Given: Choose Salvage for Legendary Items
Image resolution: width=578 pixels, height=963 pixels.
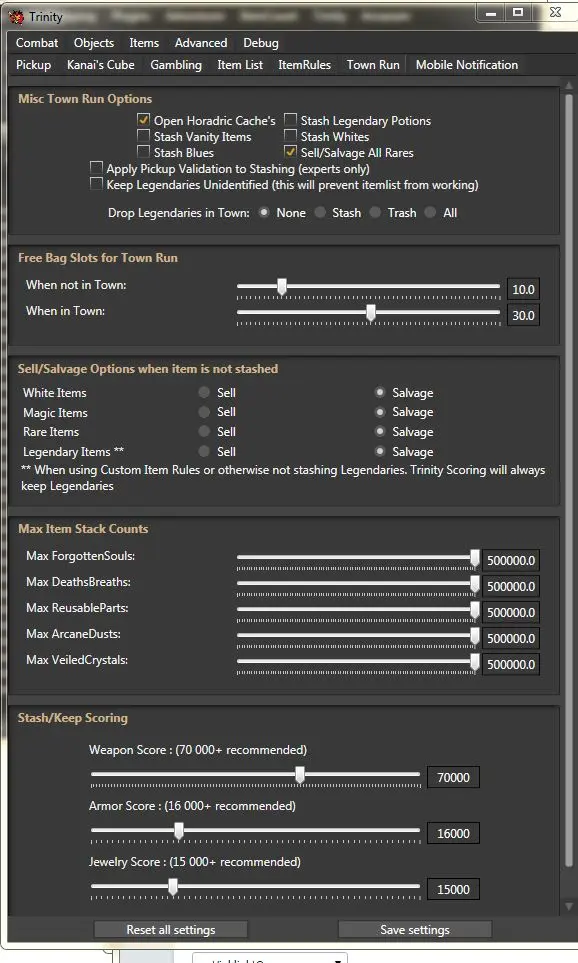Looking at the screenshot, I should tap(380, 451).
